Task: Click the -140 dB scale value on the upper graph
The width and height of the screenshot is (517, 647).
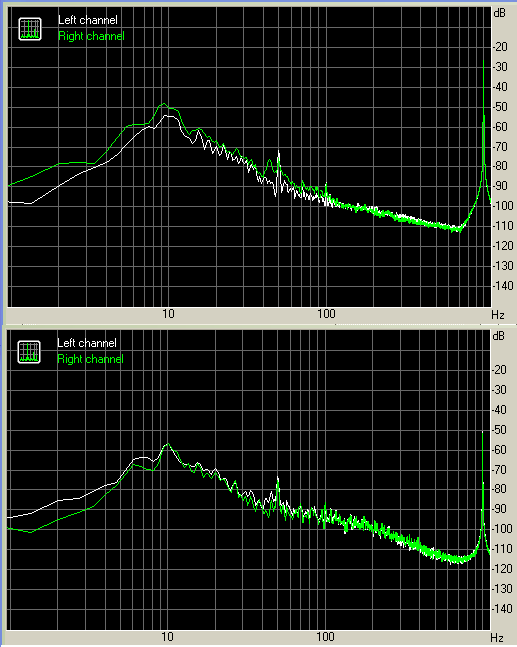Action: tap(503, 286)
